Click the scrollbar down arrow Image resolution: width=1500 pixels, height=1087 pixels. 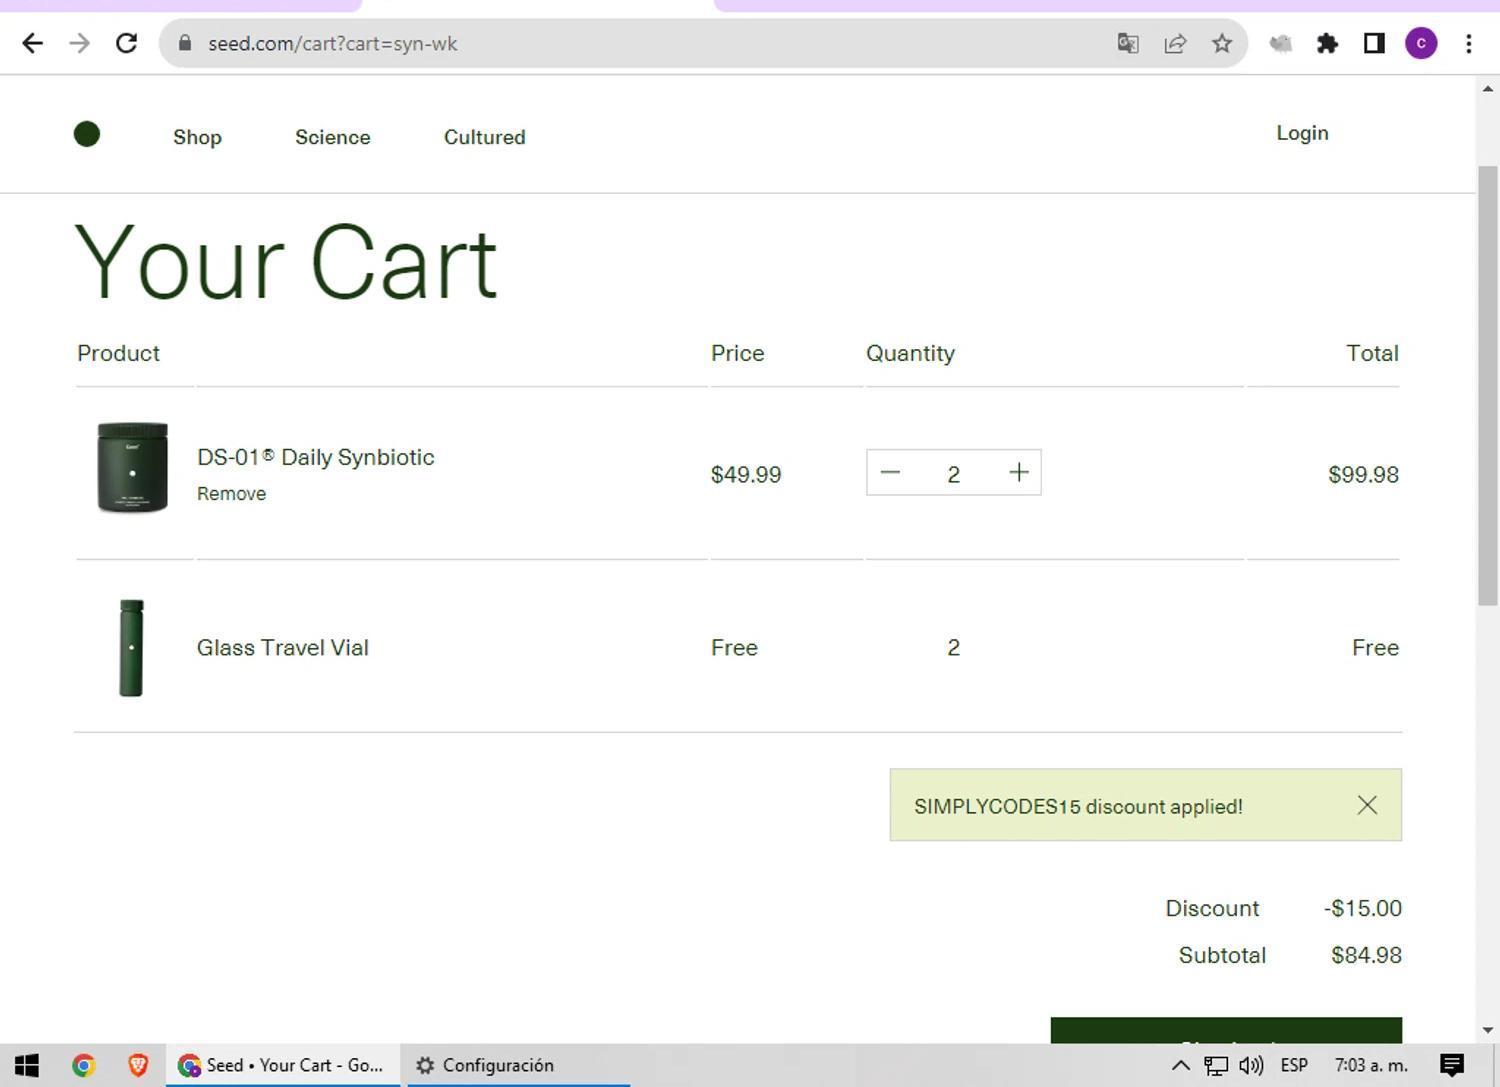[1488, 1030]
